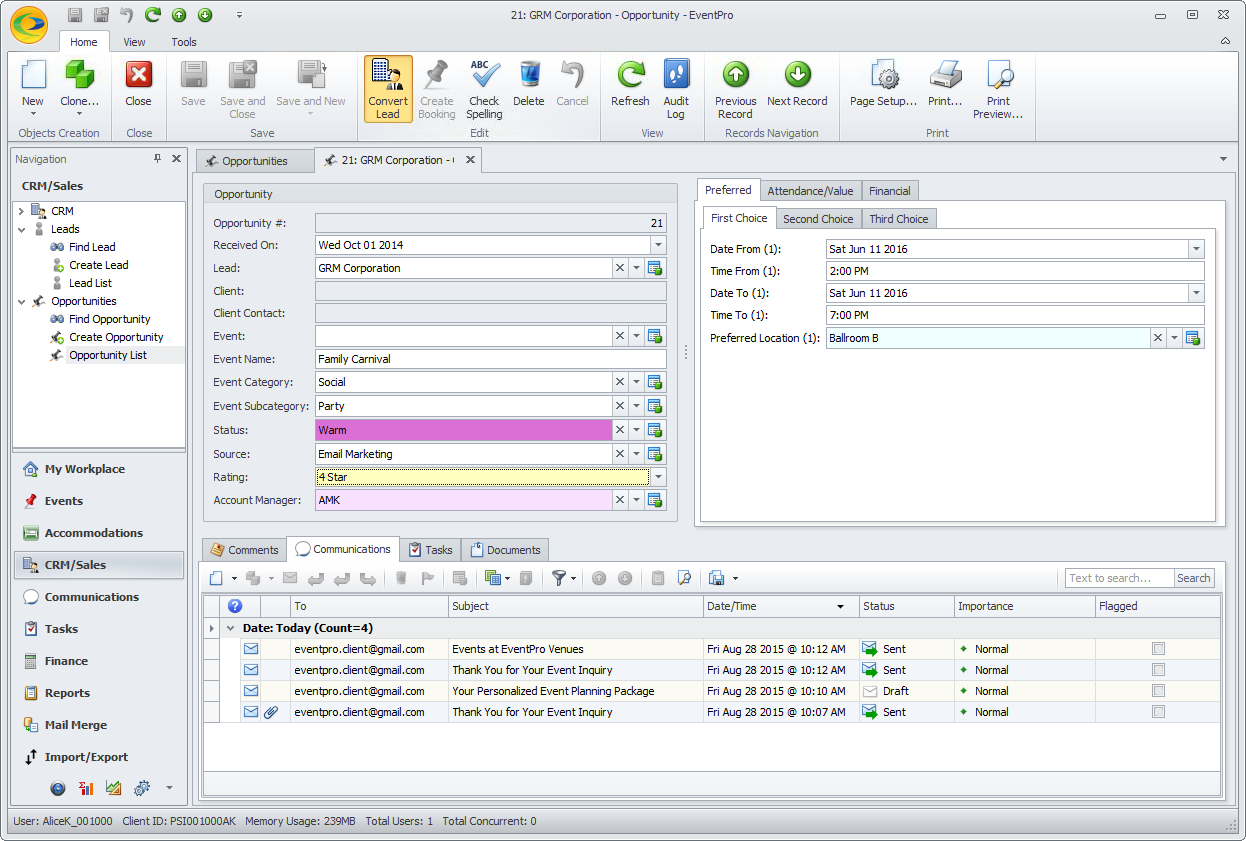Click the question mark column header icon

click(235, 606)
